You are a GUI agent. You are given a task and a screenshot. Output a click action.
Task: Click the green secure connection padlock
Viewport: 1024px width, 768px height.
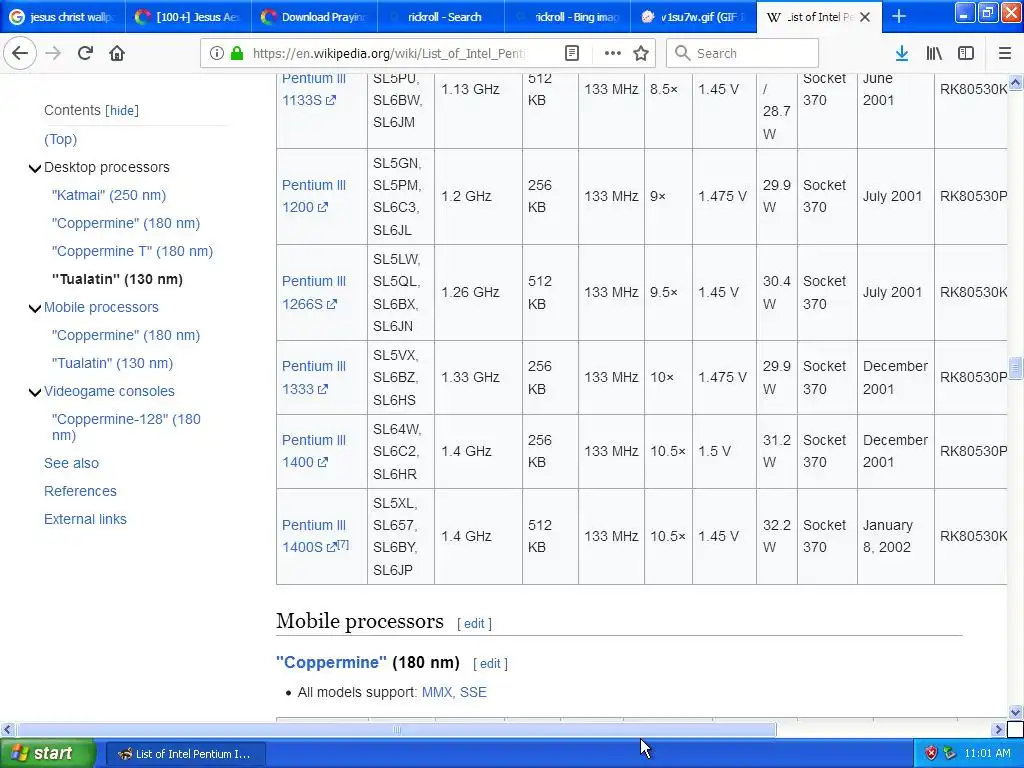click(x=237, y=54)
